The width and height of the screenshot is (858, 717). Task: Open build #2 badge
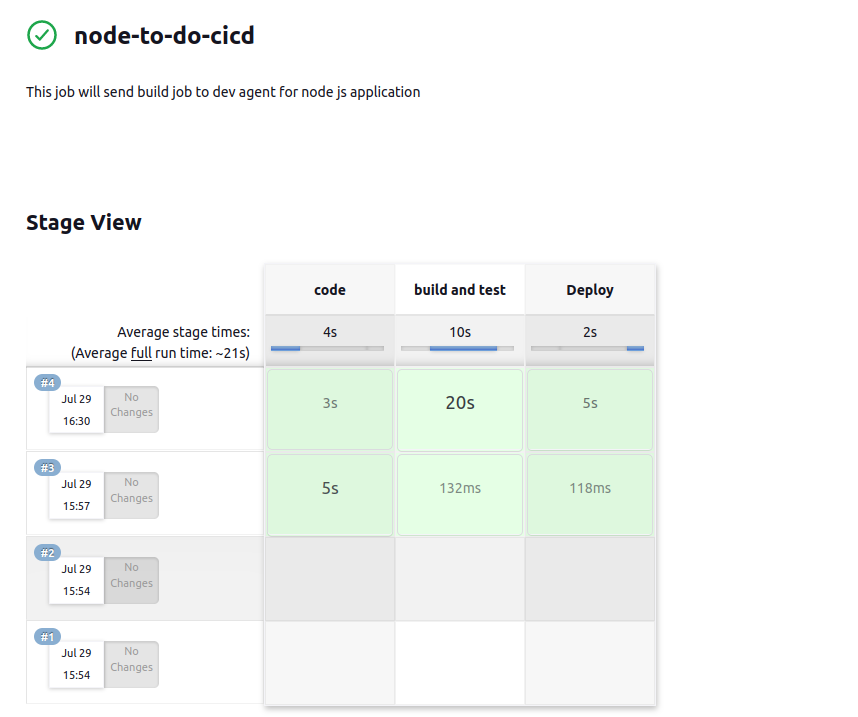coord(48,552)
